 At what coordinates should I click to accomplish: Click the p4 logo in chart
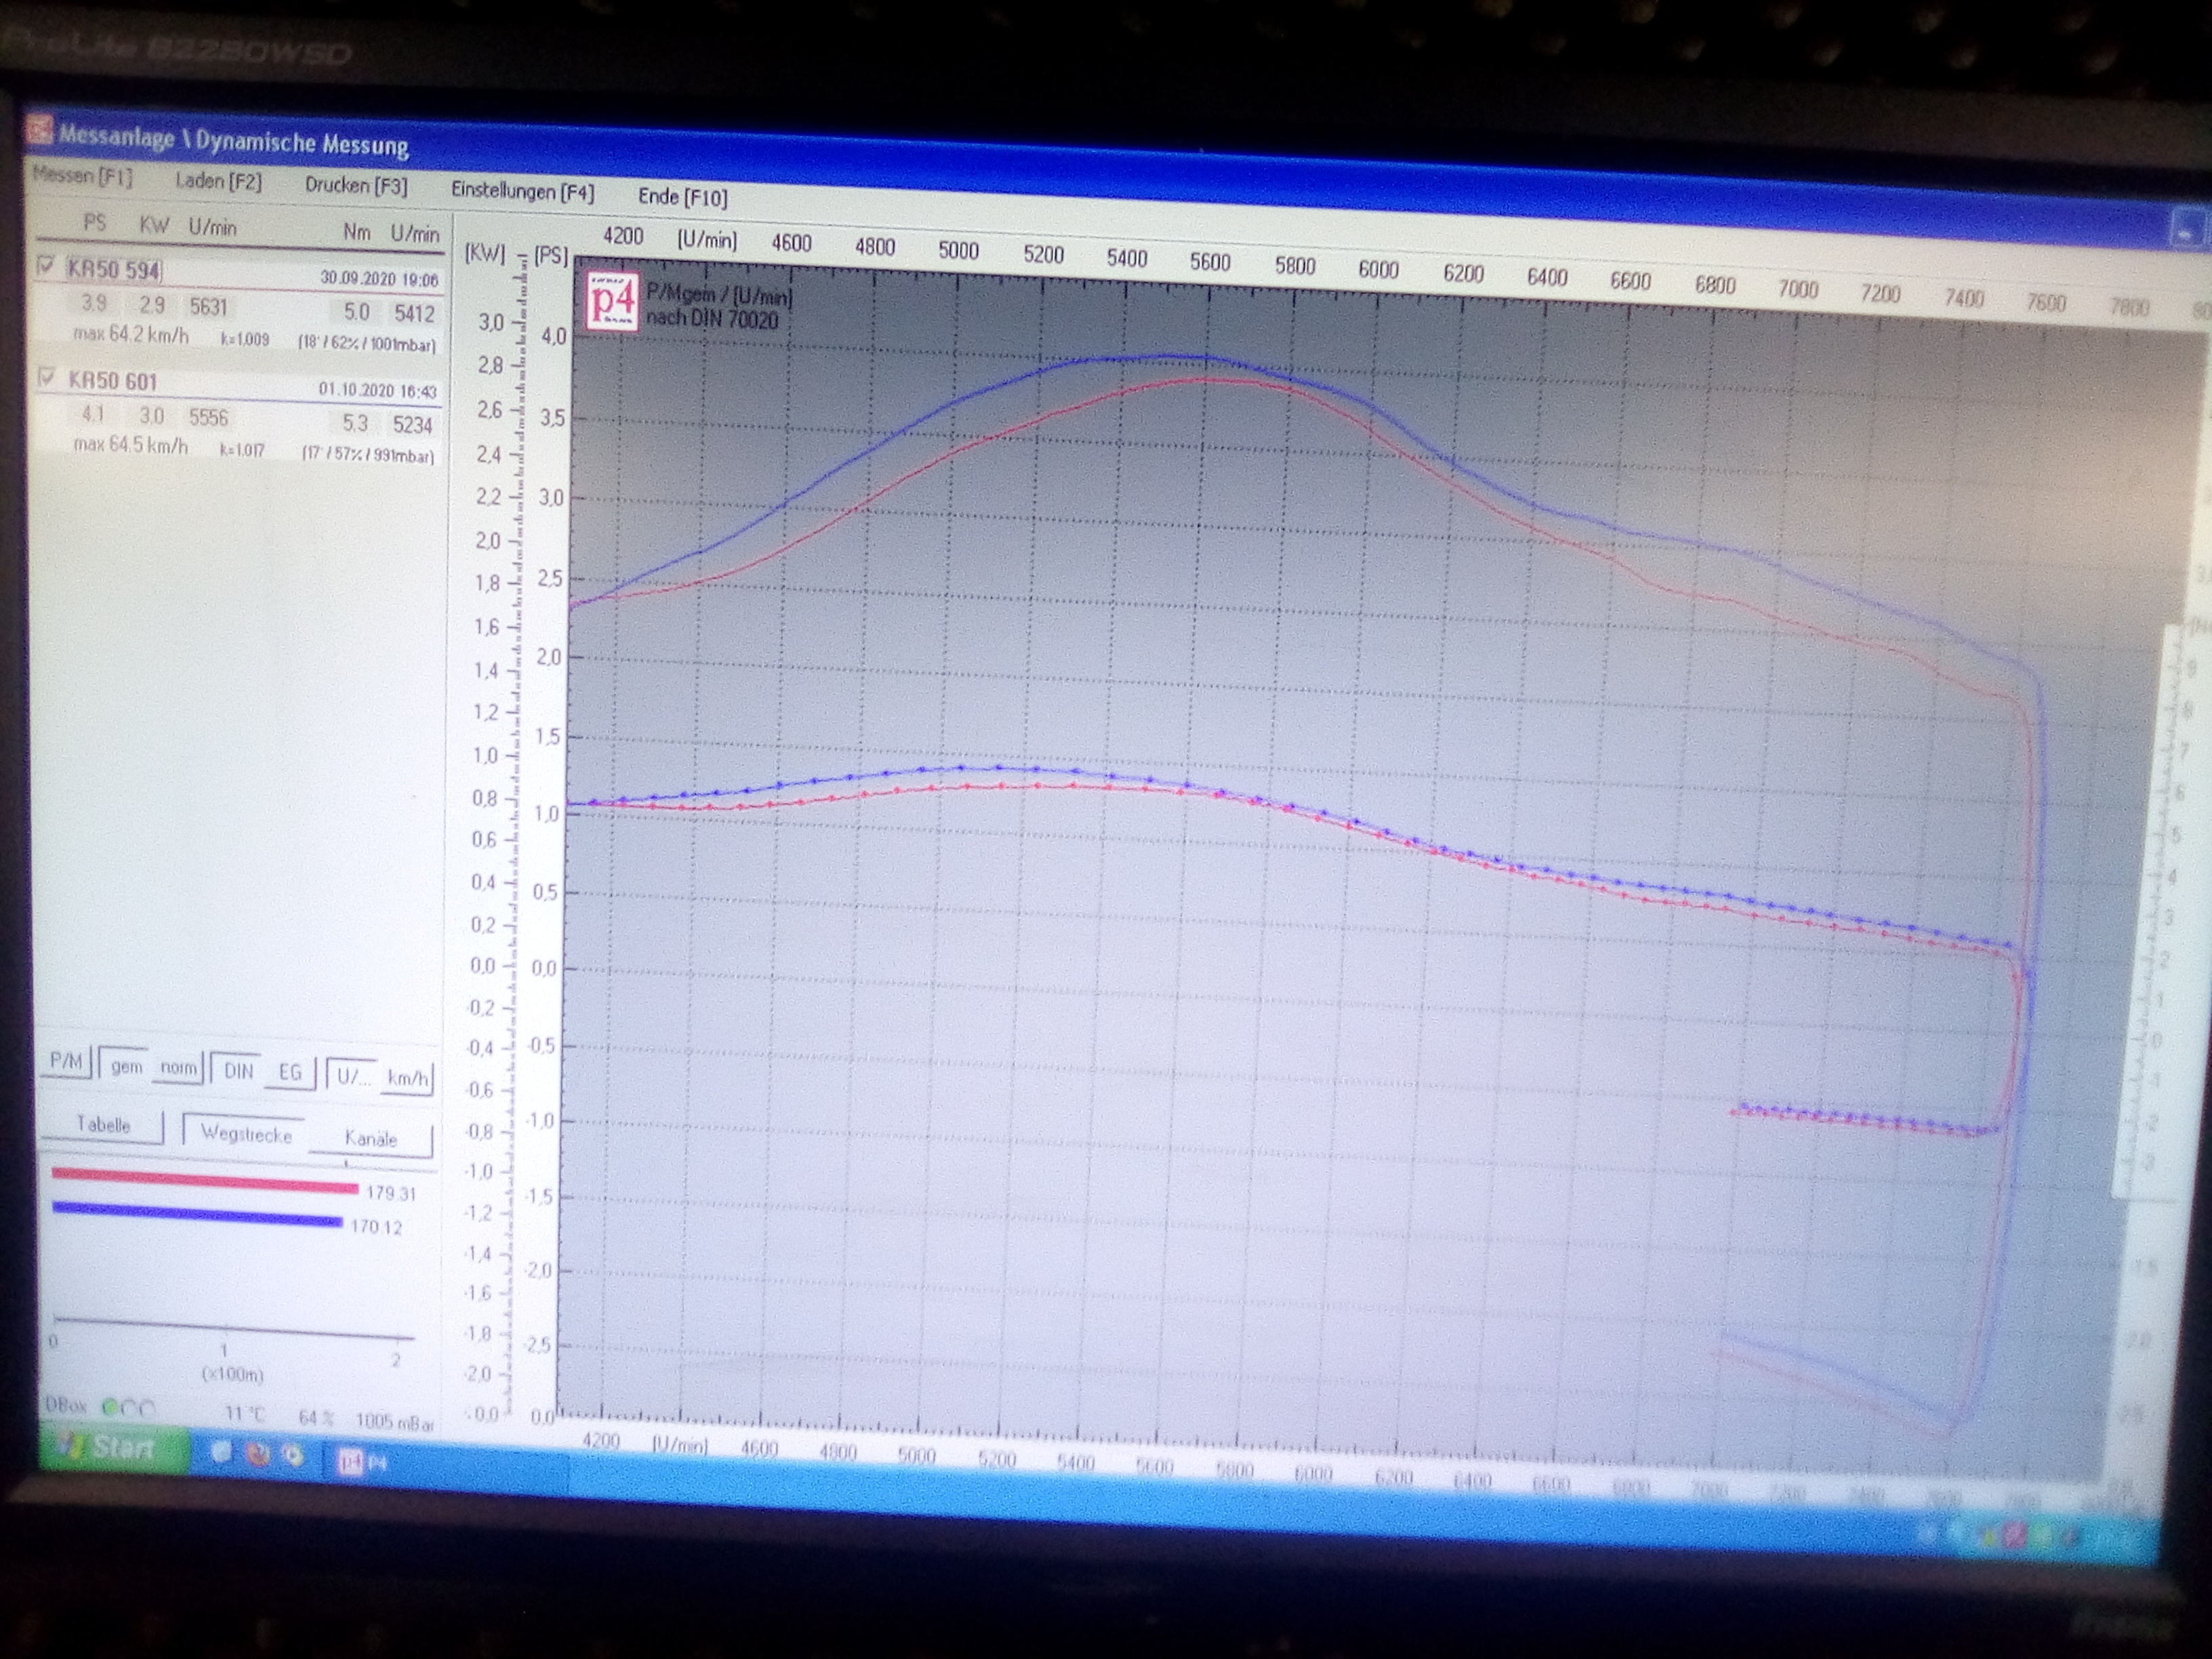612,300
